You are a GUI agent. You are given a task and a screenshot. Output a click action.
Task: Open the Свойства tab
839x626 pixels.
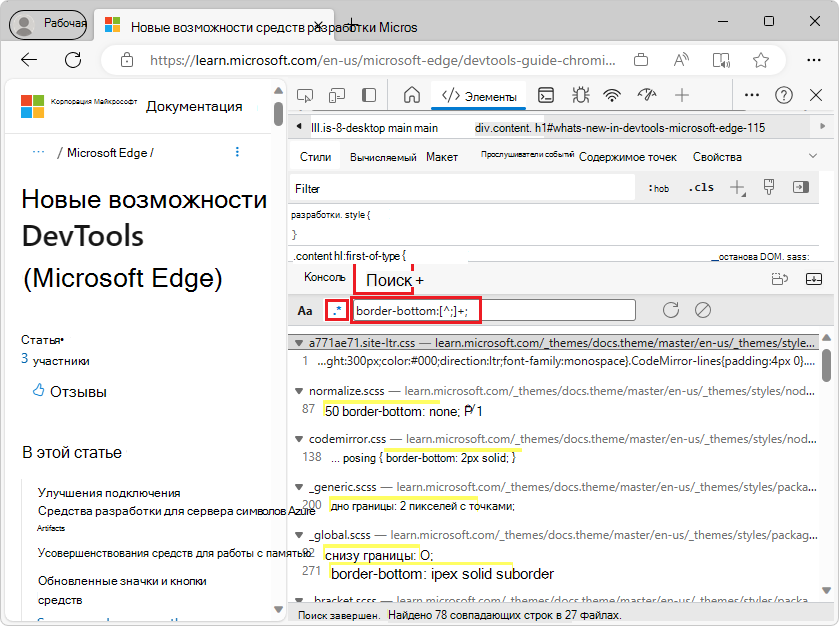point(717,157)
